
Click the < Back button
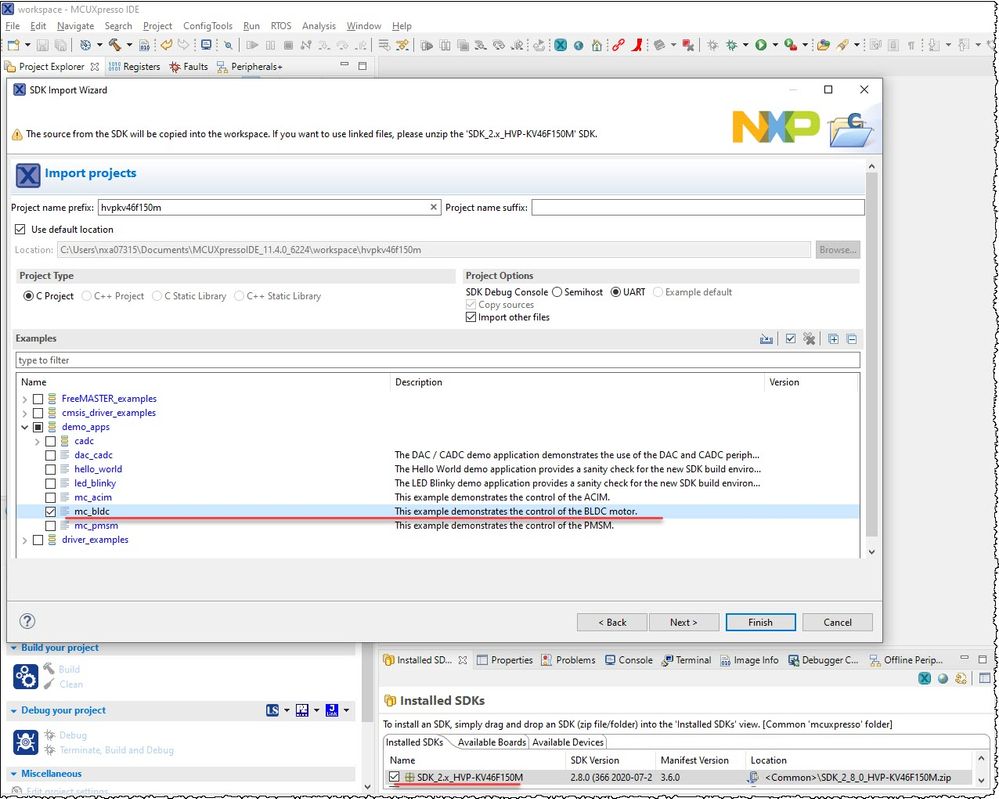[x=612, y=623]
